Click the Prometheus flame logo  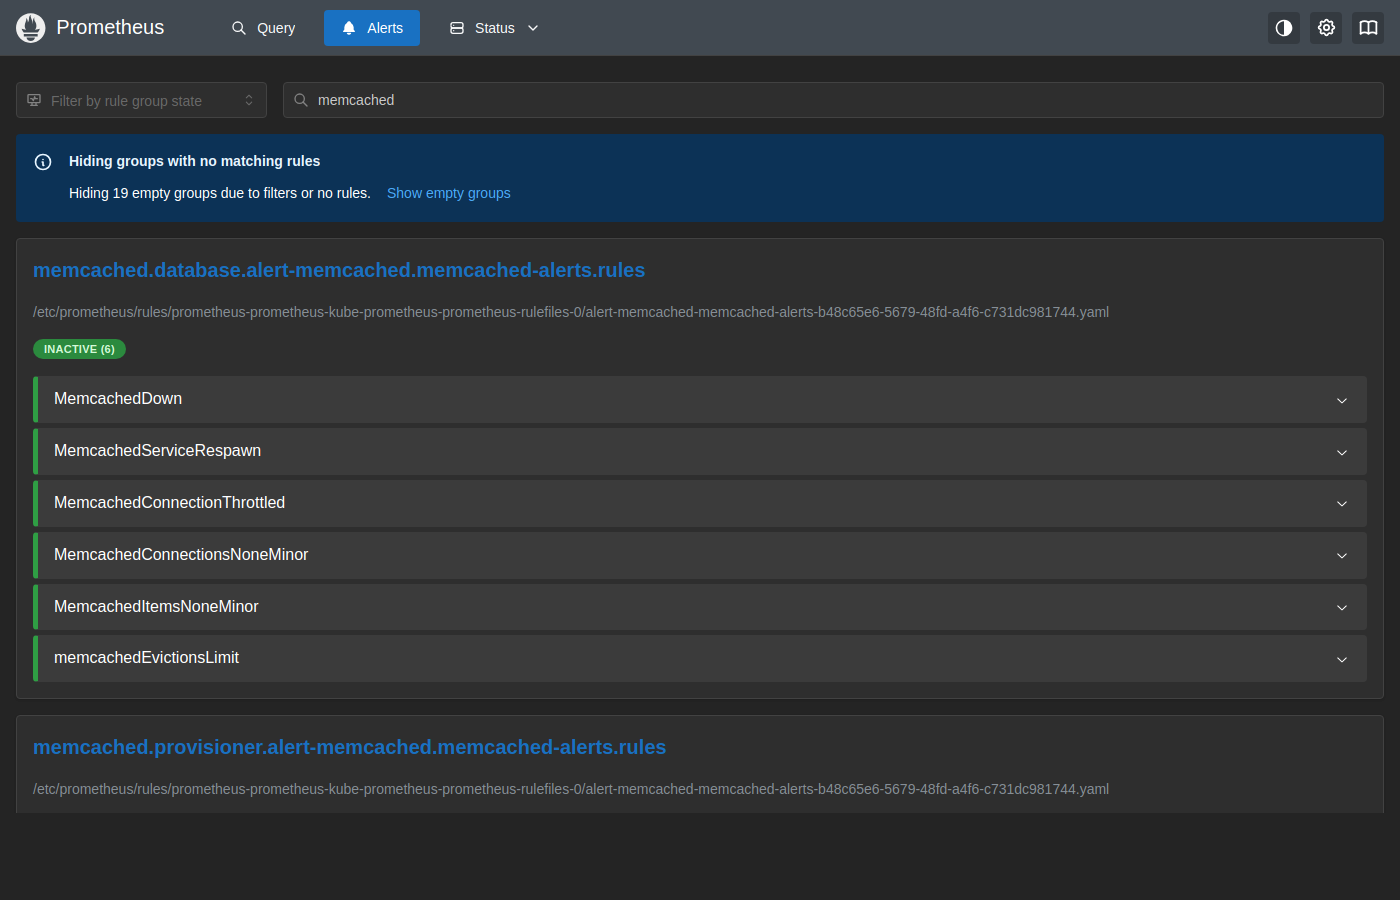tap(31, 28)
